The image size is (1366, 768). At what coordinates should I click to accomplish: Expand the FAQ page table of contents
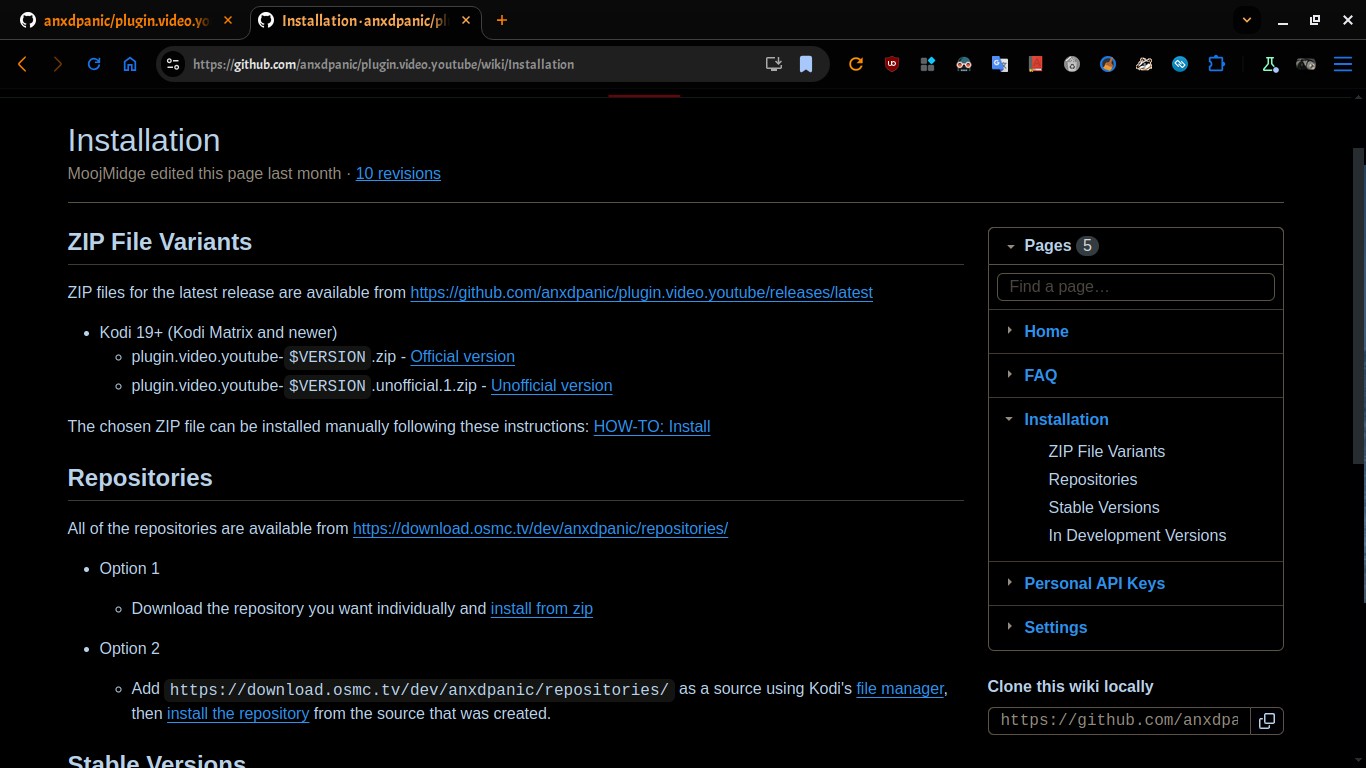click(x=1010, y=374)
